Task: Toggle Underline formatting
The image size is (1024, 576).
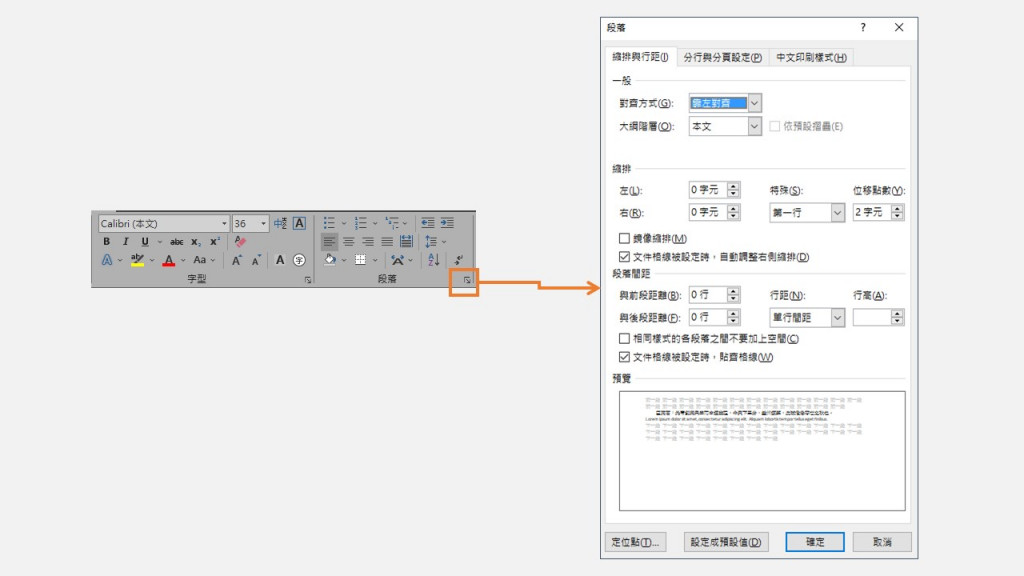Action: coord(144,242)
